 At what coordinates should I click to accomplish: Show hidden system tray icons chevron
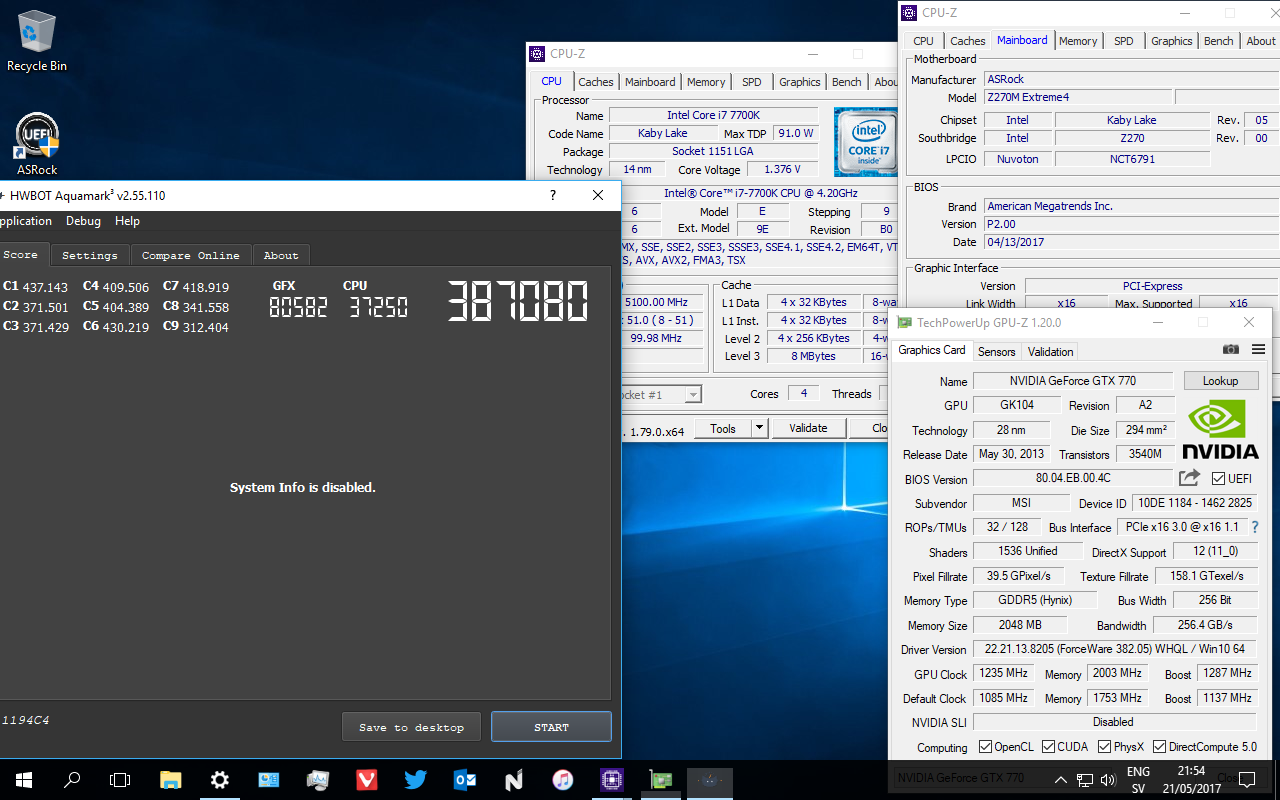(1061, 780)
